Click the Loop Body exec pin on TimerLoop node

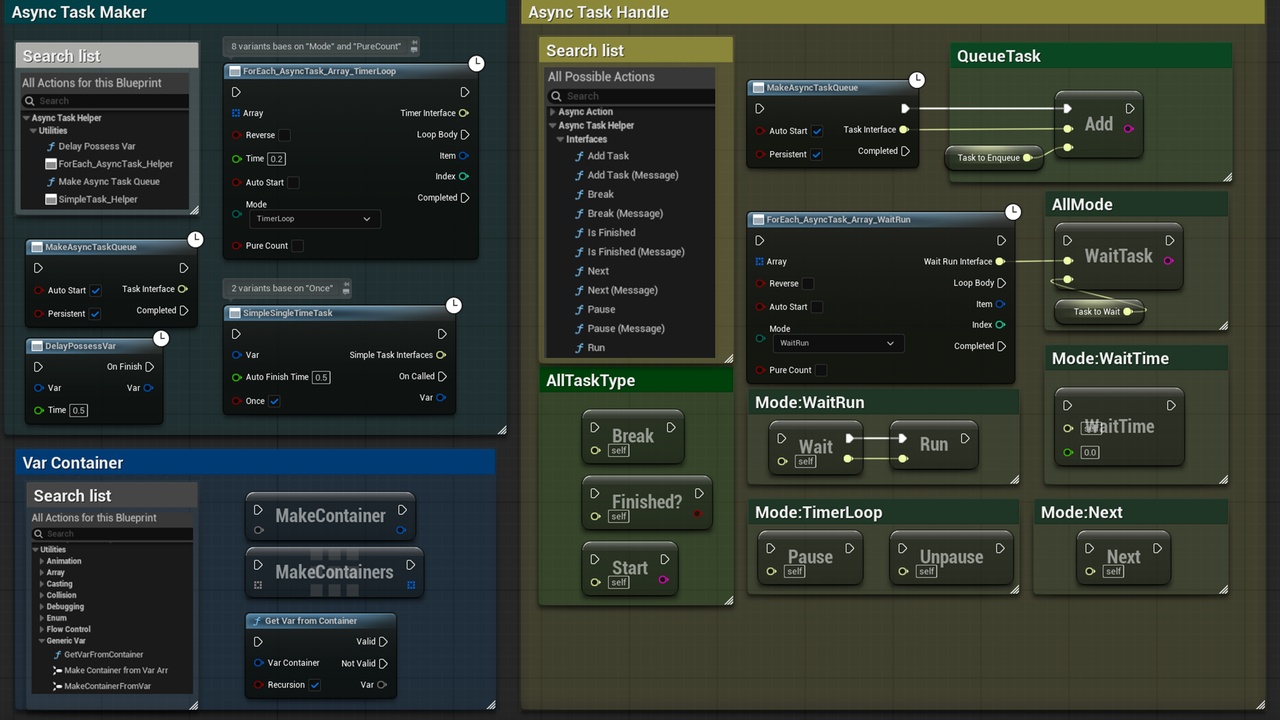pos(465,135)
